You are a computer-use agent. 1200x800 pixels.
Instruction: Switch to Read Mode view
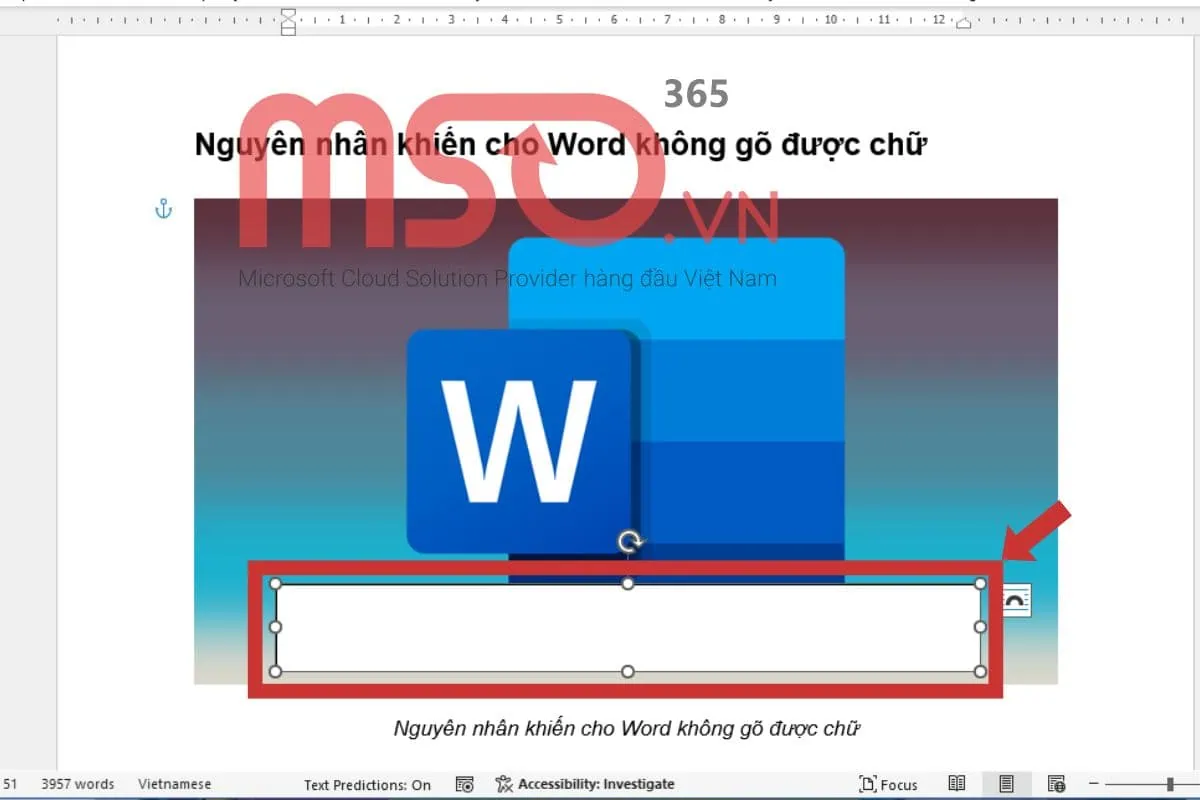[957, 783]
